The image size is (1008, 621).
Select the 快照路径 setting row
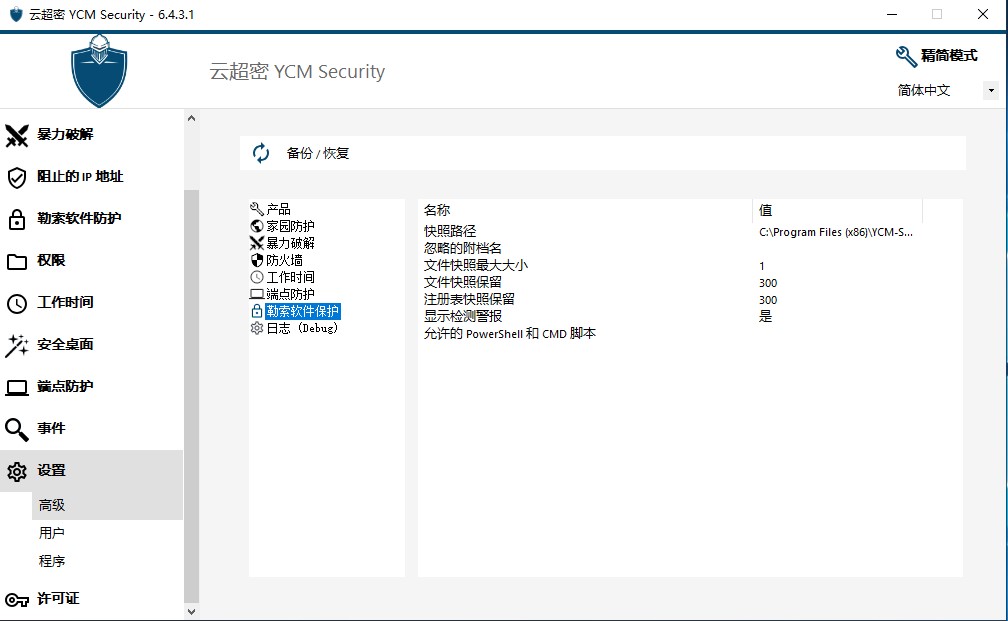click(450, 231)
